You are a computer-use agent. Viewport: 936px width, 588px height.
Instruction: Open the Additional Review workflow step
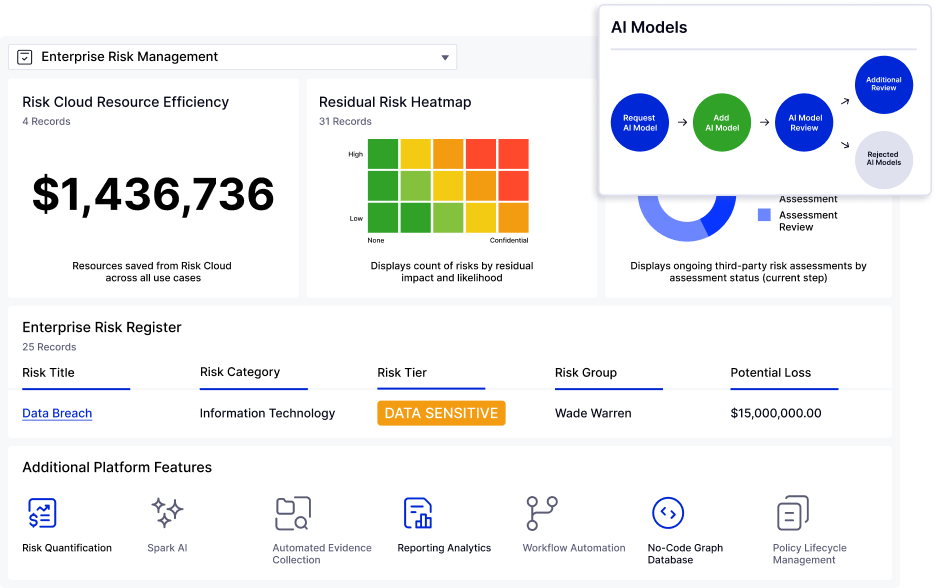tap(883, 85)
